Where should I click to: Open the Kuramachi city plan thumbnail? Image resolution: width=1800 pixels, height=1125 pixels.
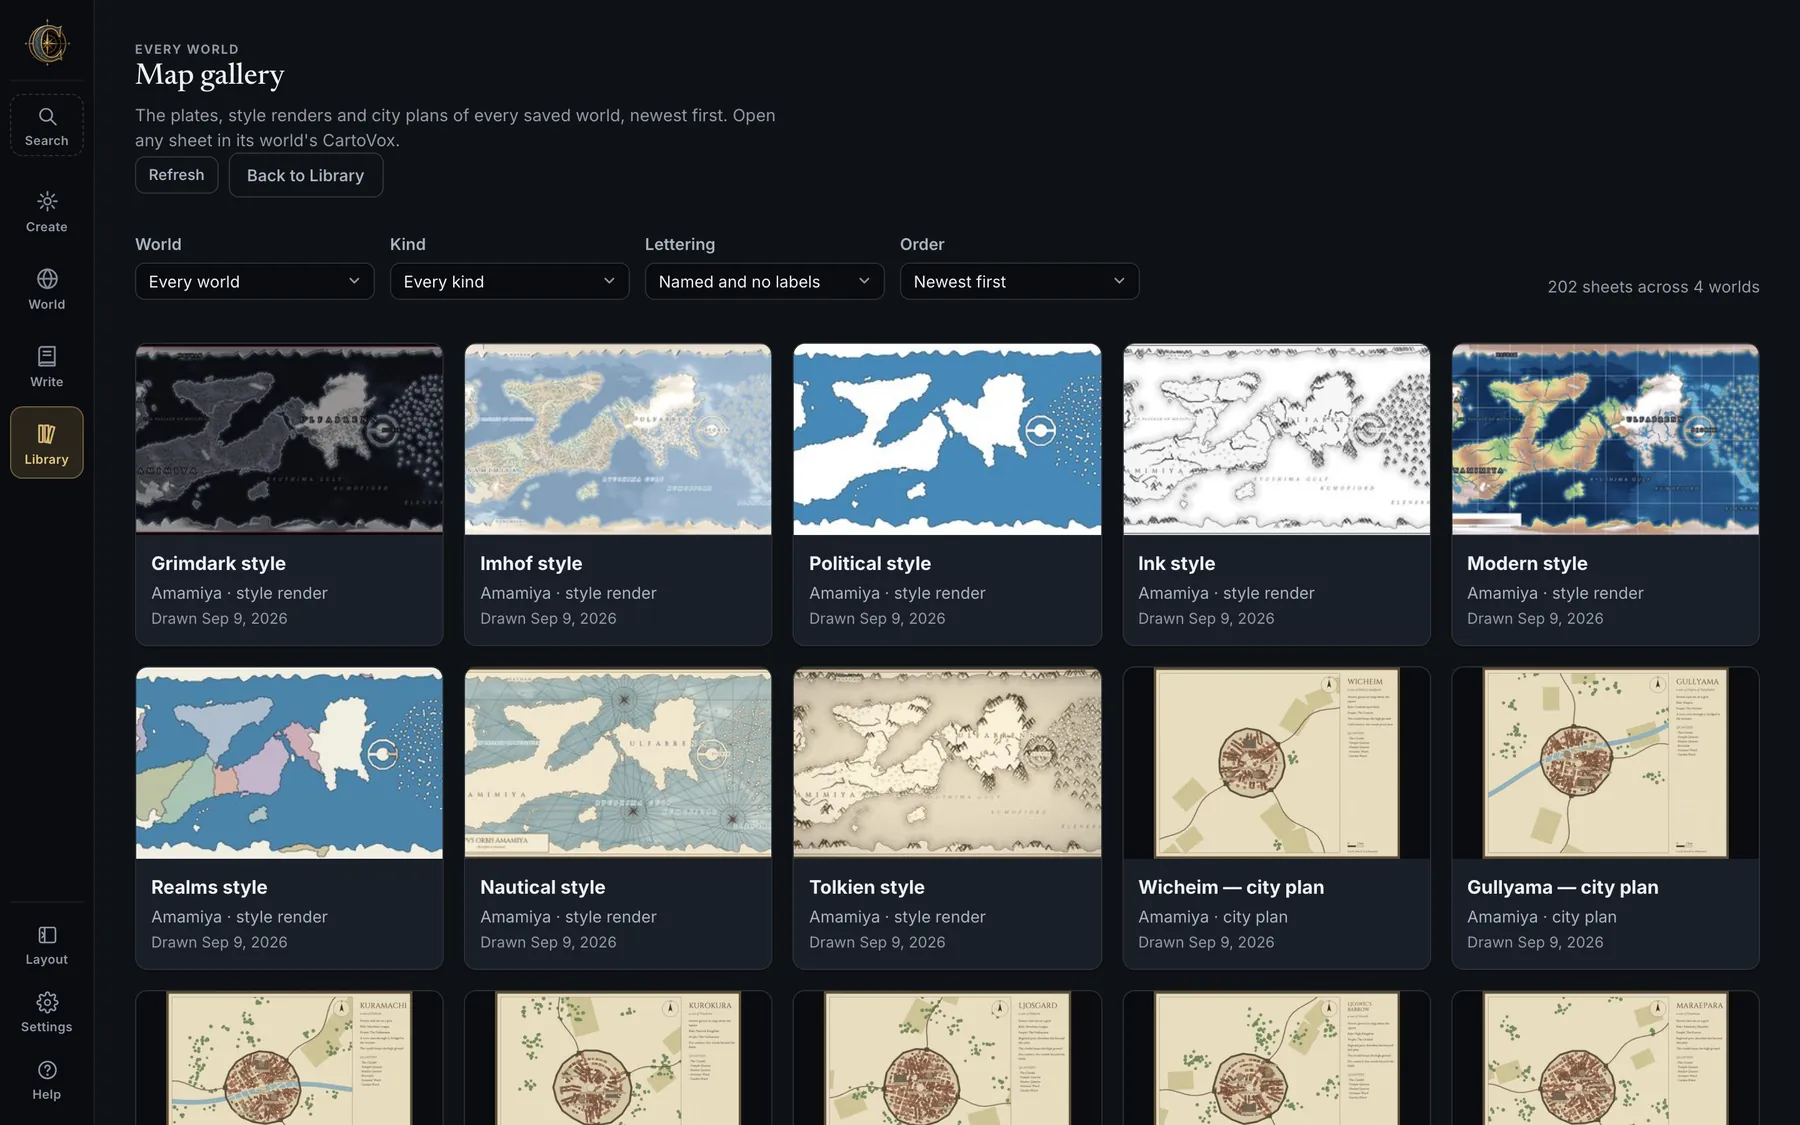[x=289, y=1058]
